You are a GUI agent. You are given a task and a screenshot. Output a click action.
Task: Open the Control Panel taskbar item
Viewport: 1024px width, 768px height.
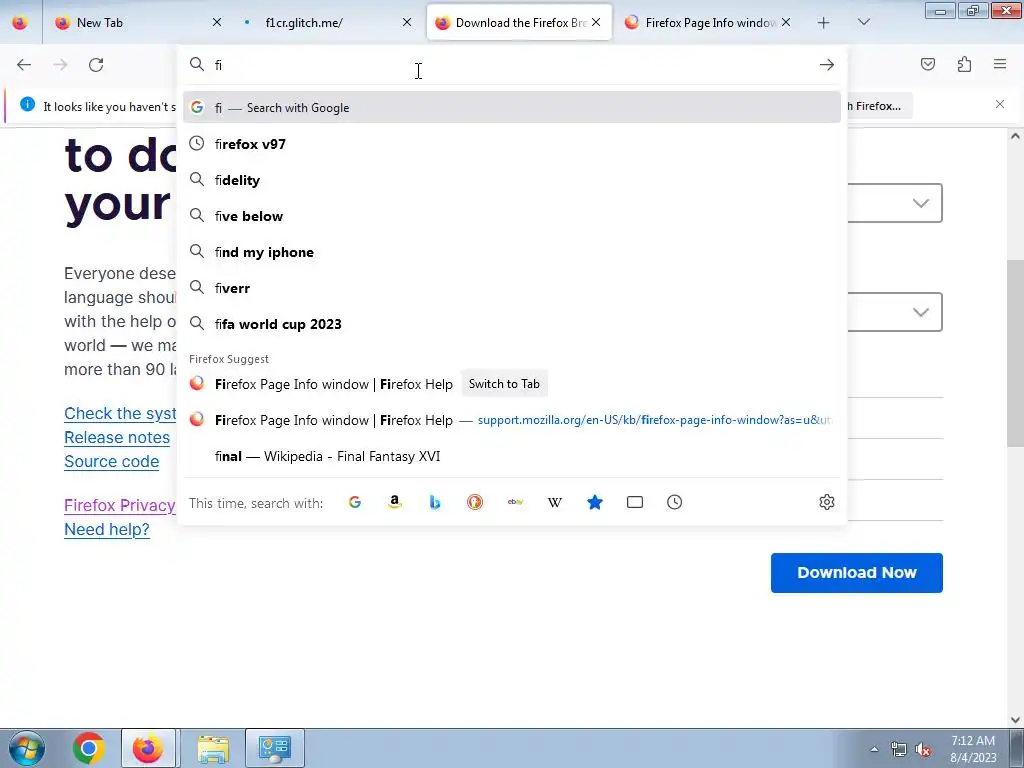[x=275, y=748]
